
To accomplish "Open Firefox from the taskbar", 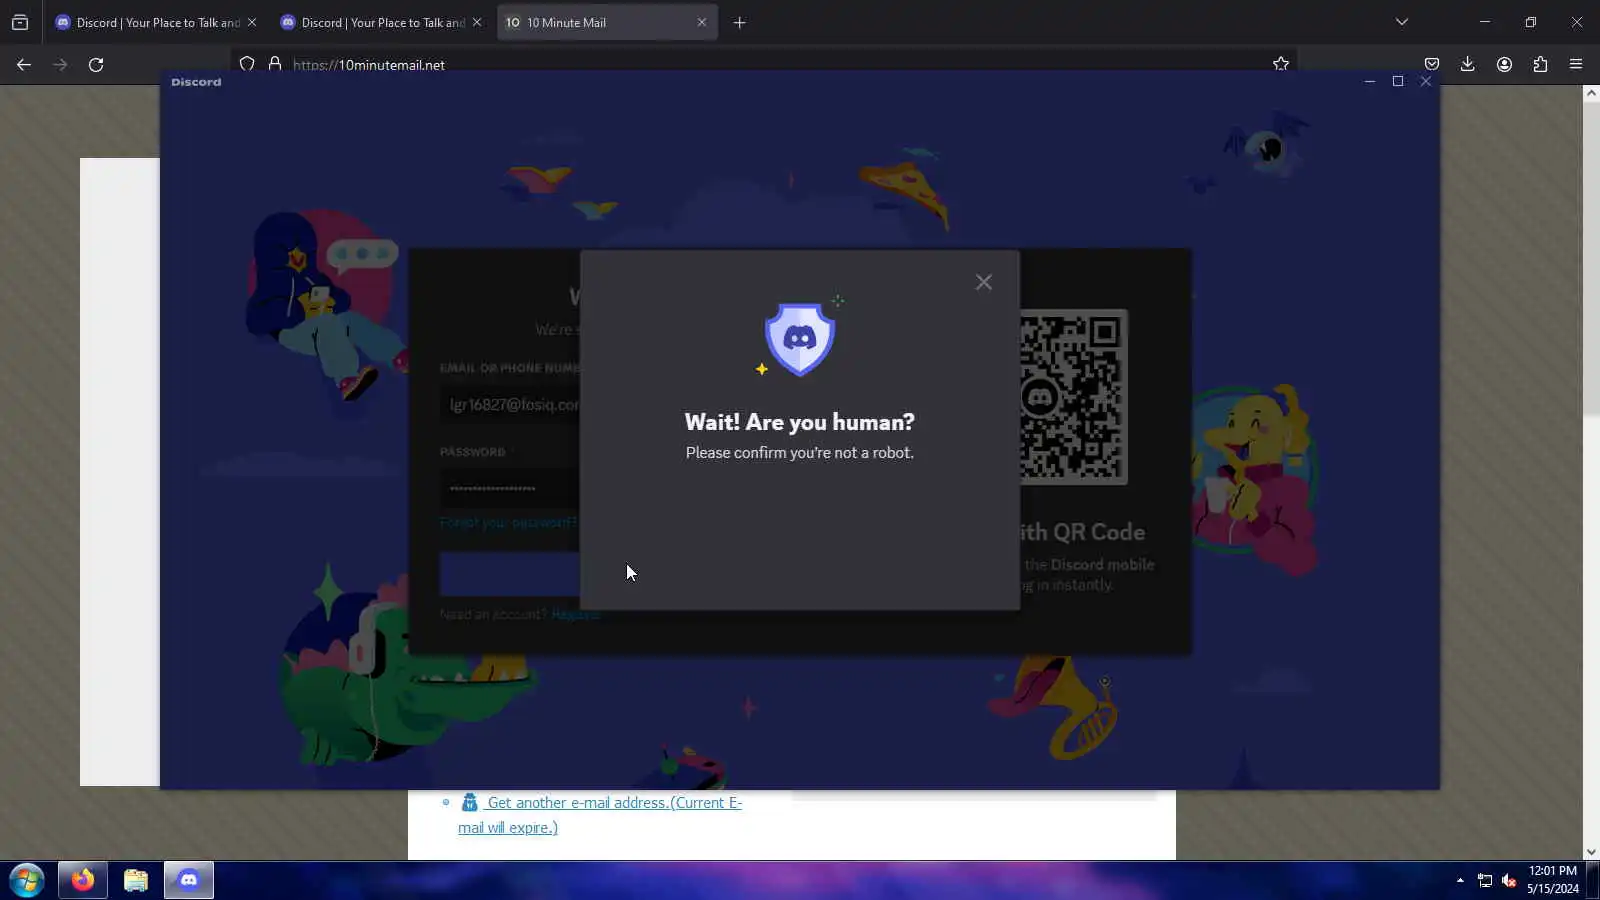I will 82,880.
